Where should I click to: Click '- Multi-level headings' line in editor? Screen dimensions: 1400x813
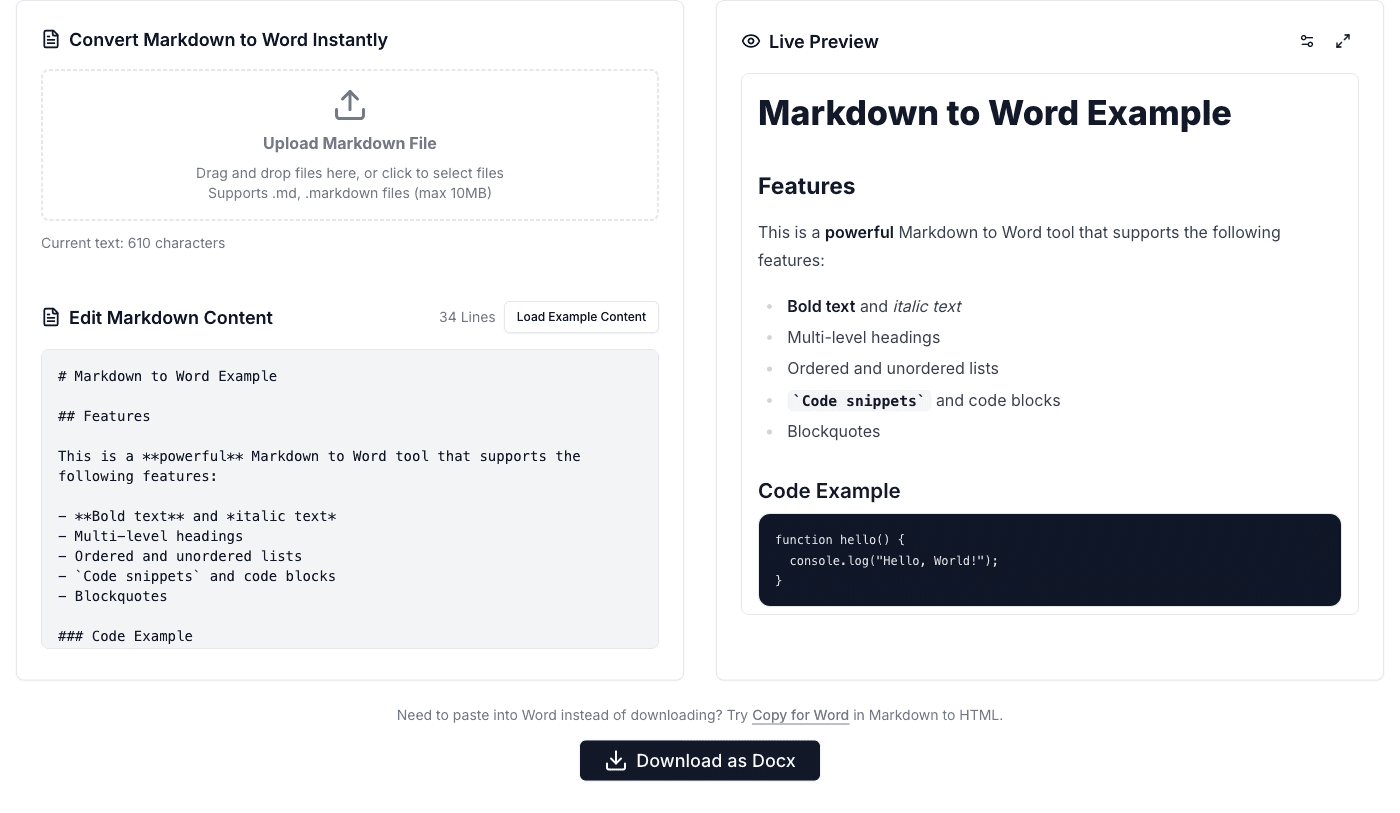click(x=151, y=536)
